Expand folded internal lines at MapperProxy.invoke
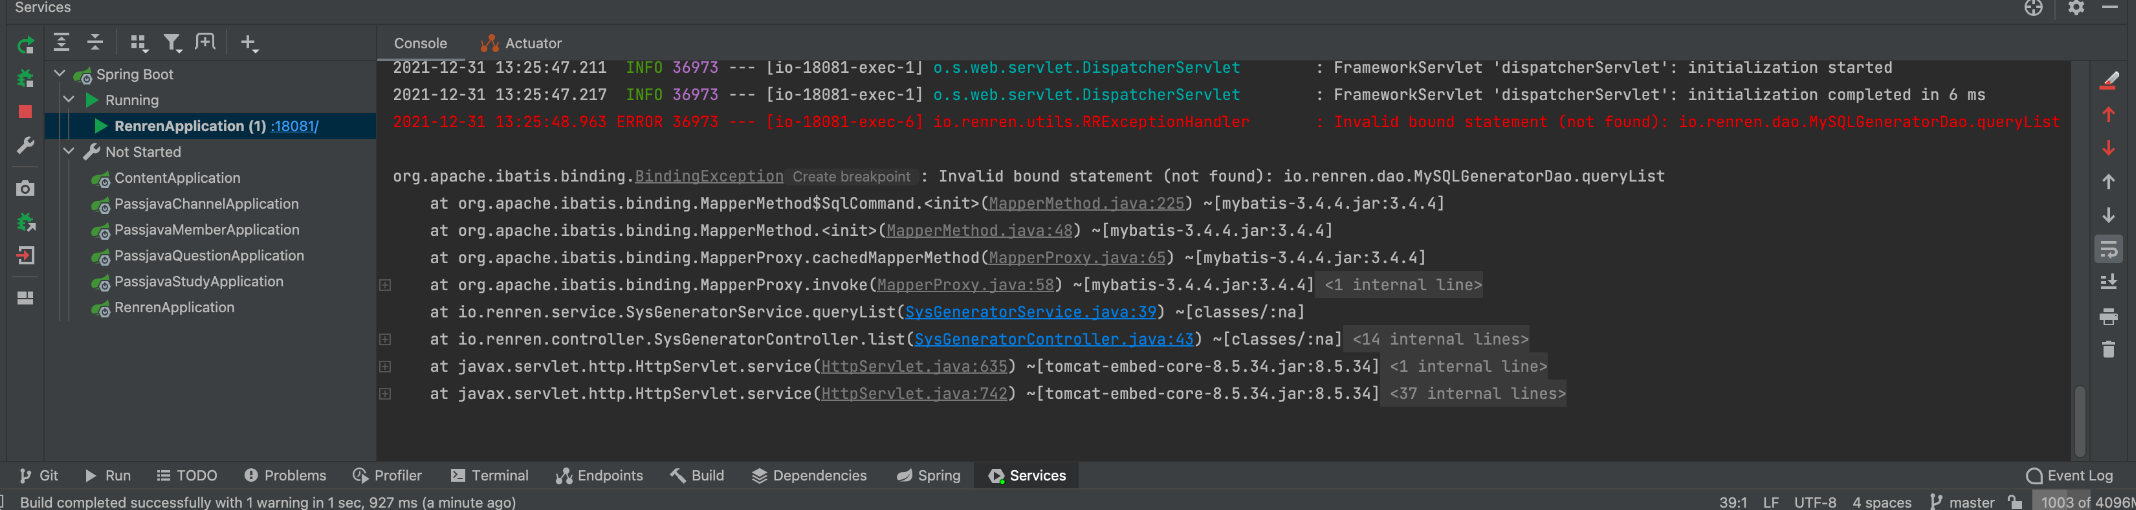The width and height of the screenshot is (2136, 510). point(385,285)
